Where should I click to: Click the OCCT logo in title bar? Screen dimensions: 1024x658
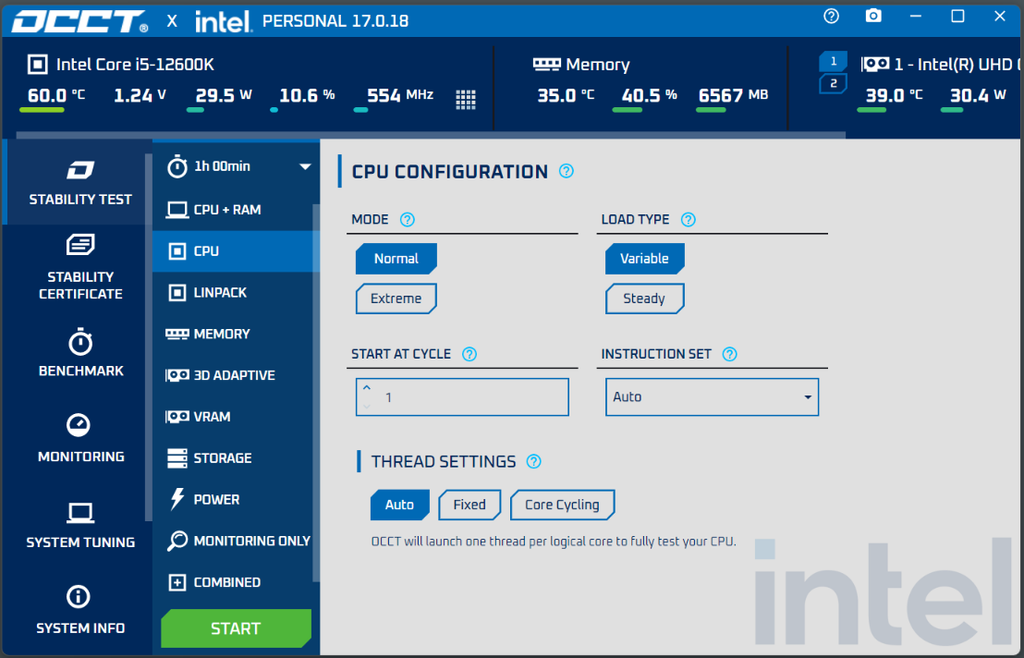(80, 21)
